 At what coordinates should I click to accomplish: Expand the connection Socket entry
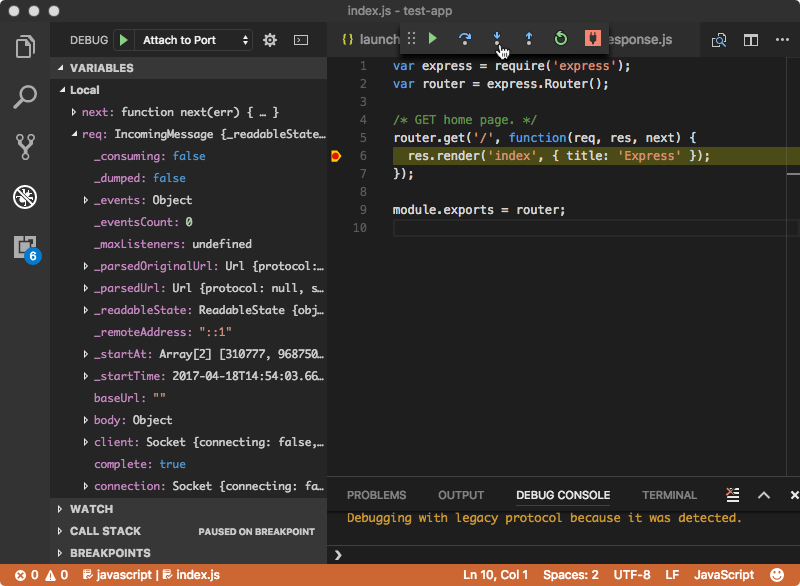pos(86,486)
